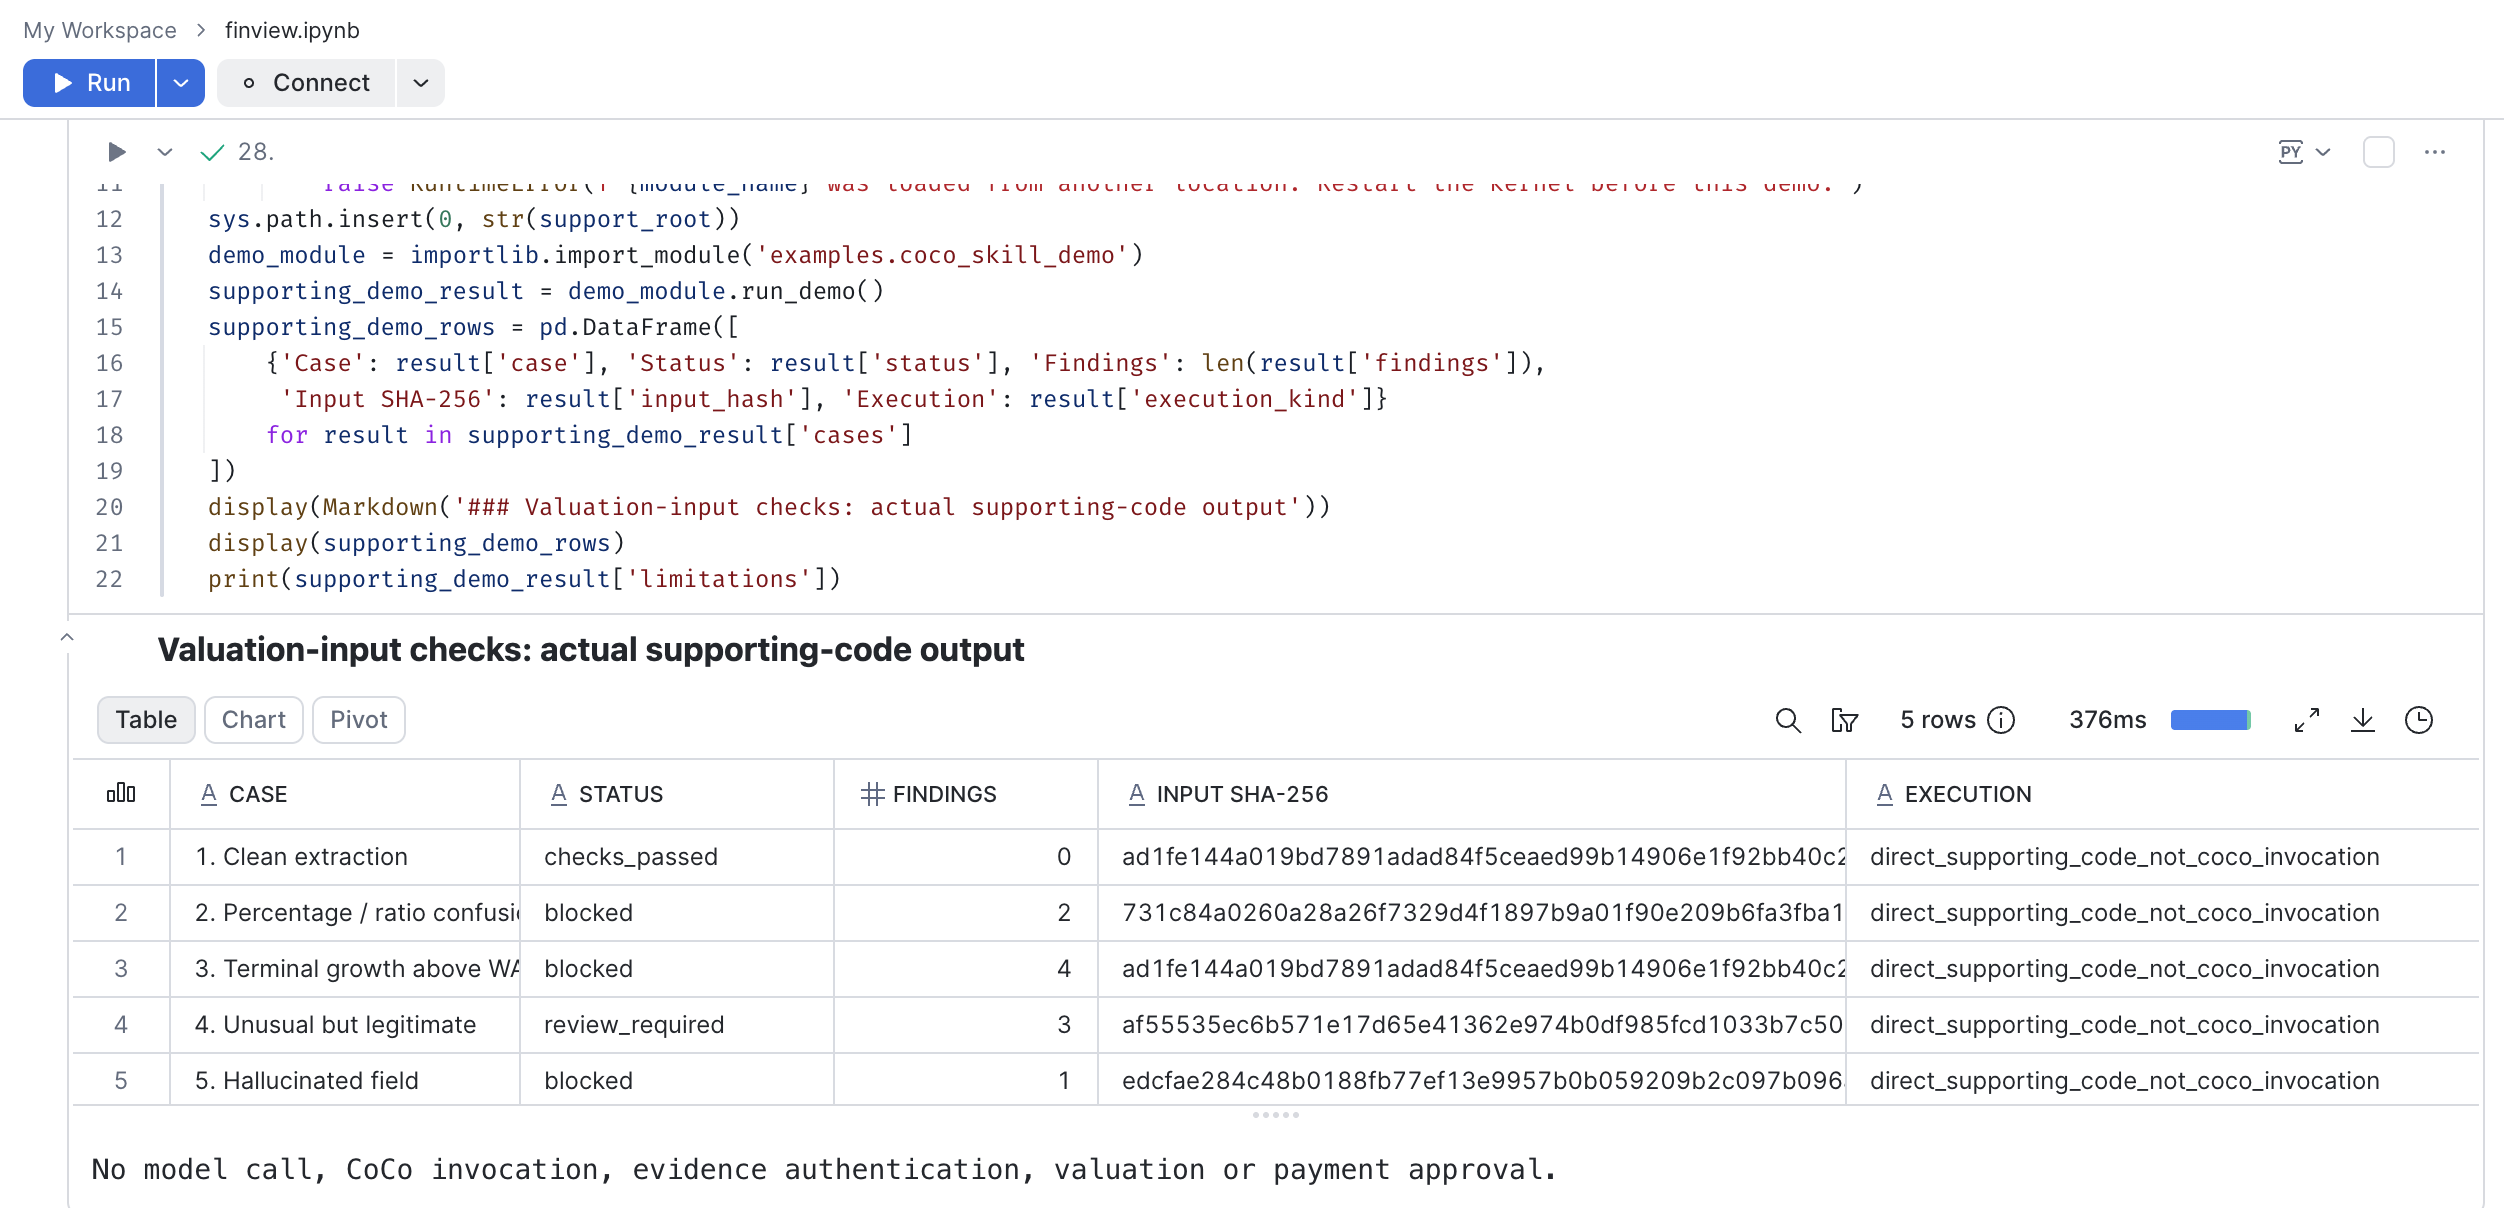Open My Workspace breadcrumb link
2504x1208 pixels.
100,30
